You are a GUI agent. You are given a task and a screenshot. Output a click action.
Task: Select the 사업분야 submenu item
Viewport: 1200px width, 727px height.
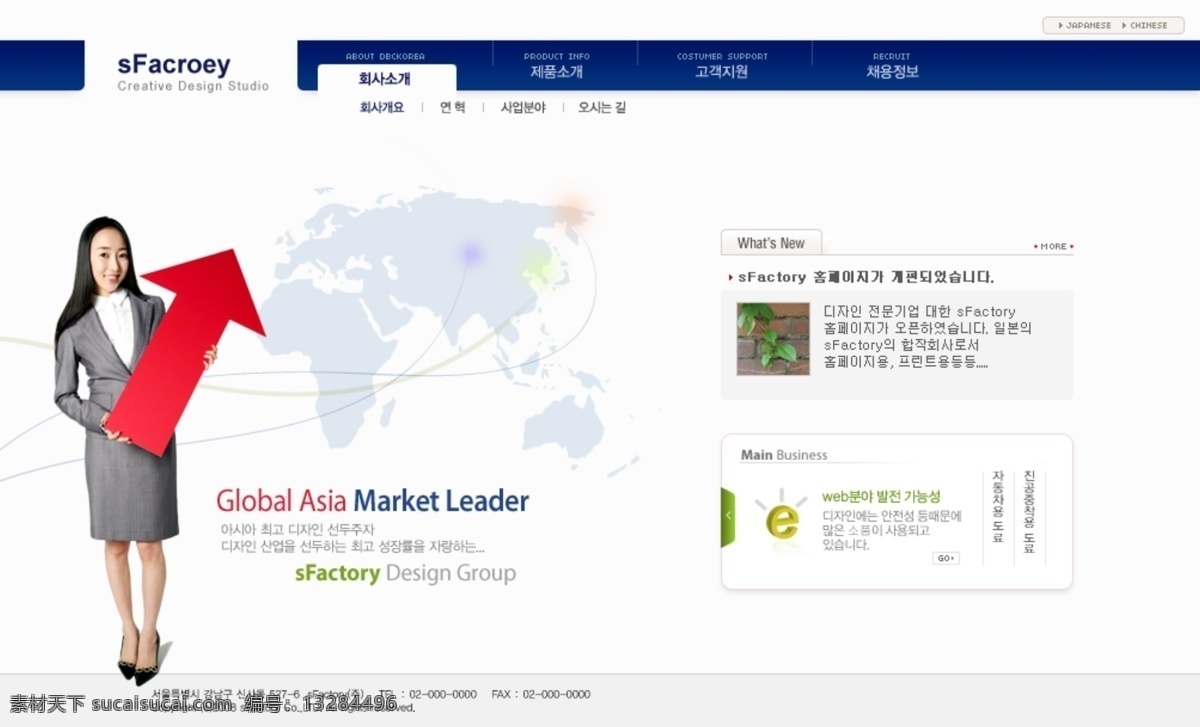coord(523,107)
